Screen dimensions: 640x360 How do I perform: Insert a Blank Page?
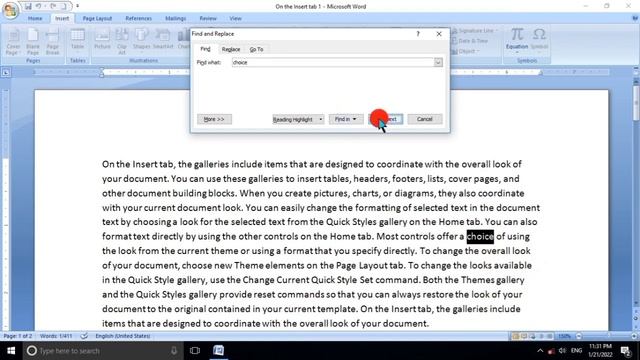33,42
